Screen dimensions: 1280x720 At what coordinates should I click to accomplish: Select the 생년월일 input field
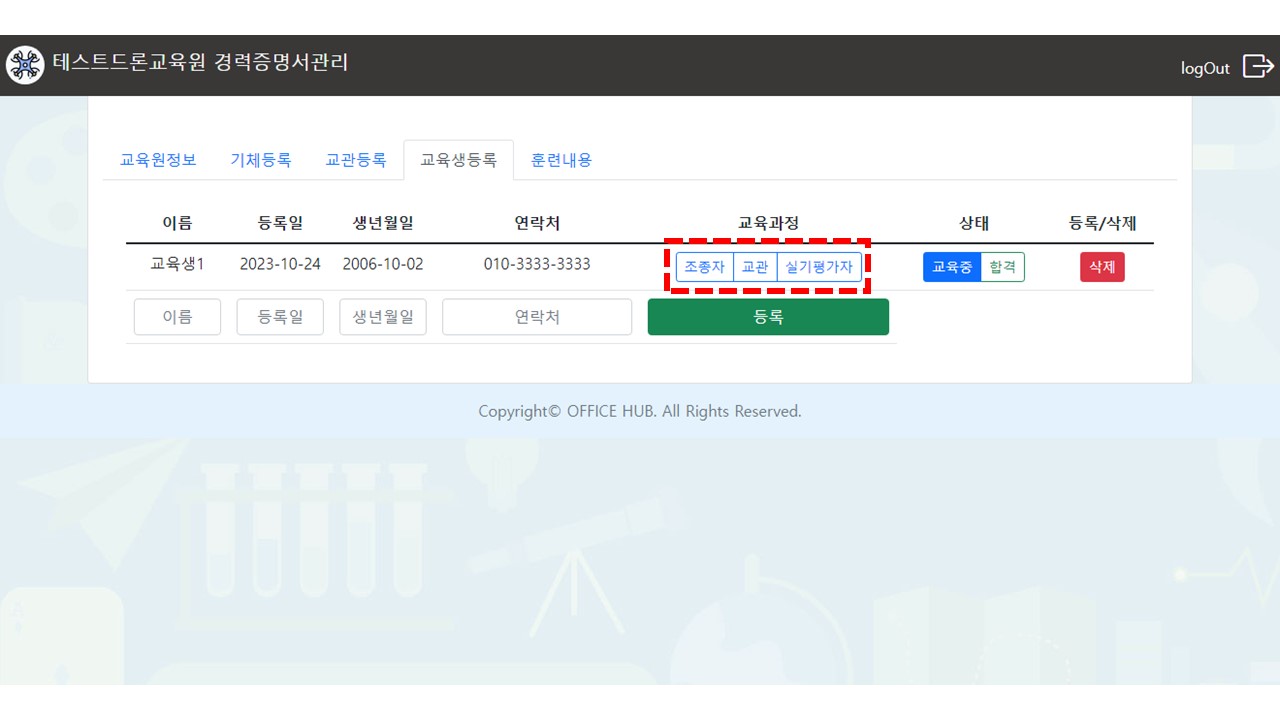pos(383,317)
